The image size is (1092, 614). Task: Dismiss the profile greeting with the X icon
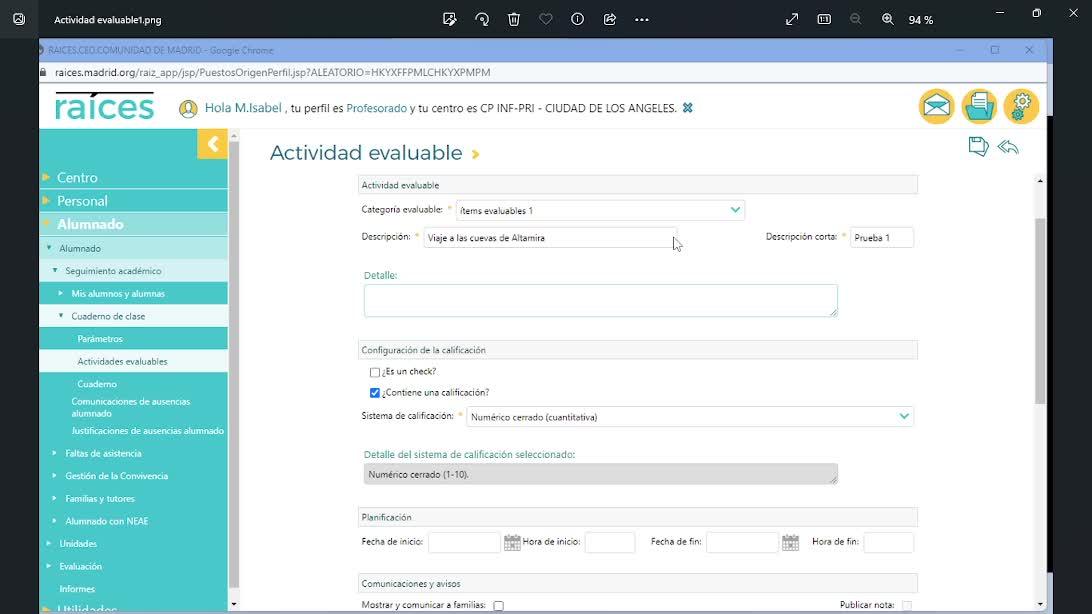click(687, 108)
